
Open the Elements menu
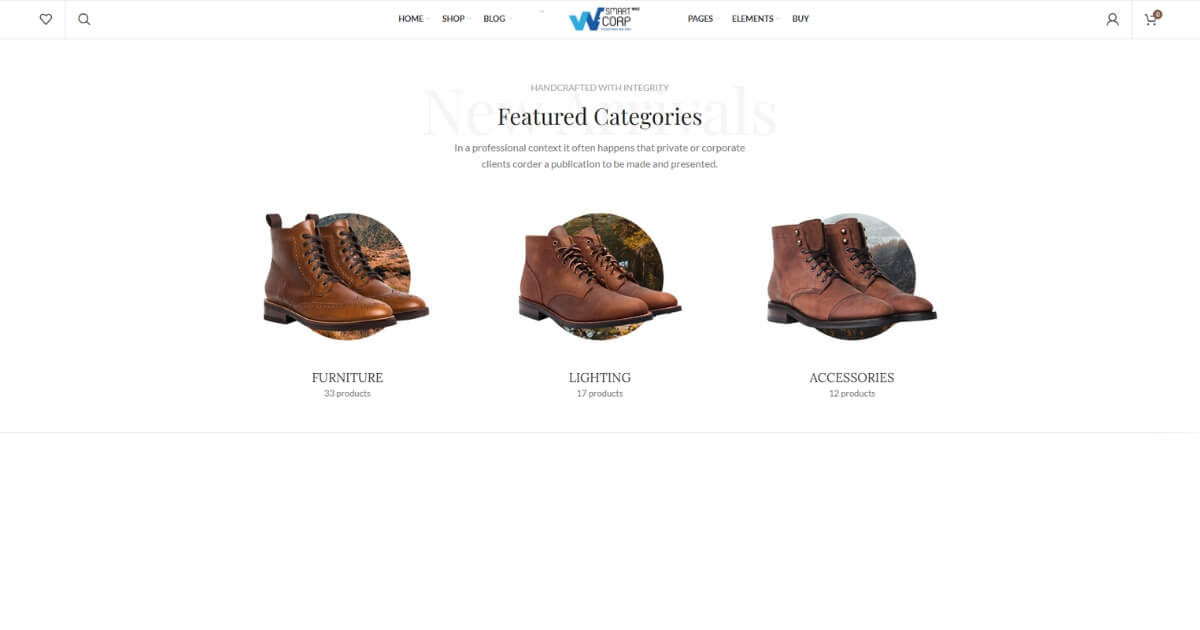click(x=755, y=19)
